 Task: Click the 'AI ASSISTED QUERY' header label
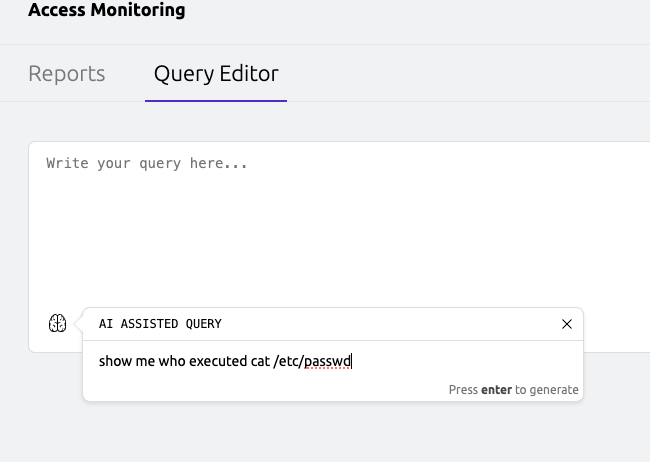click(x=160, y=324)
